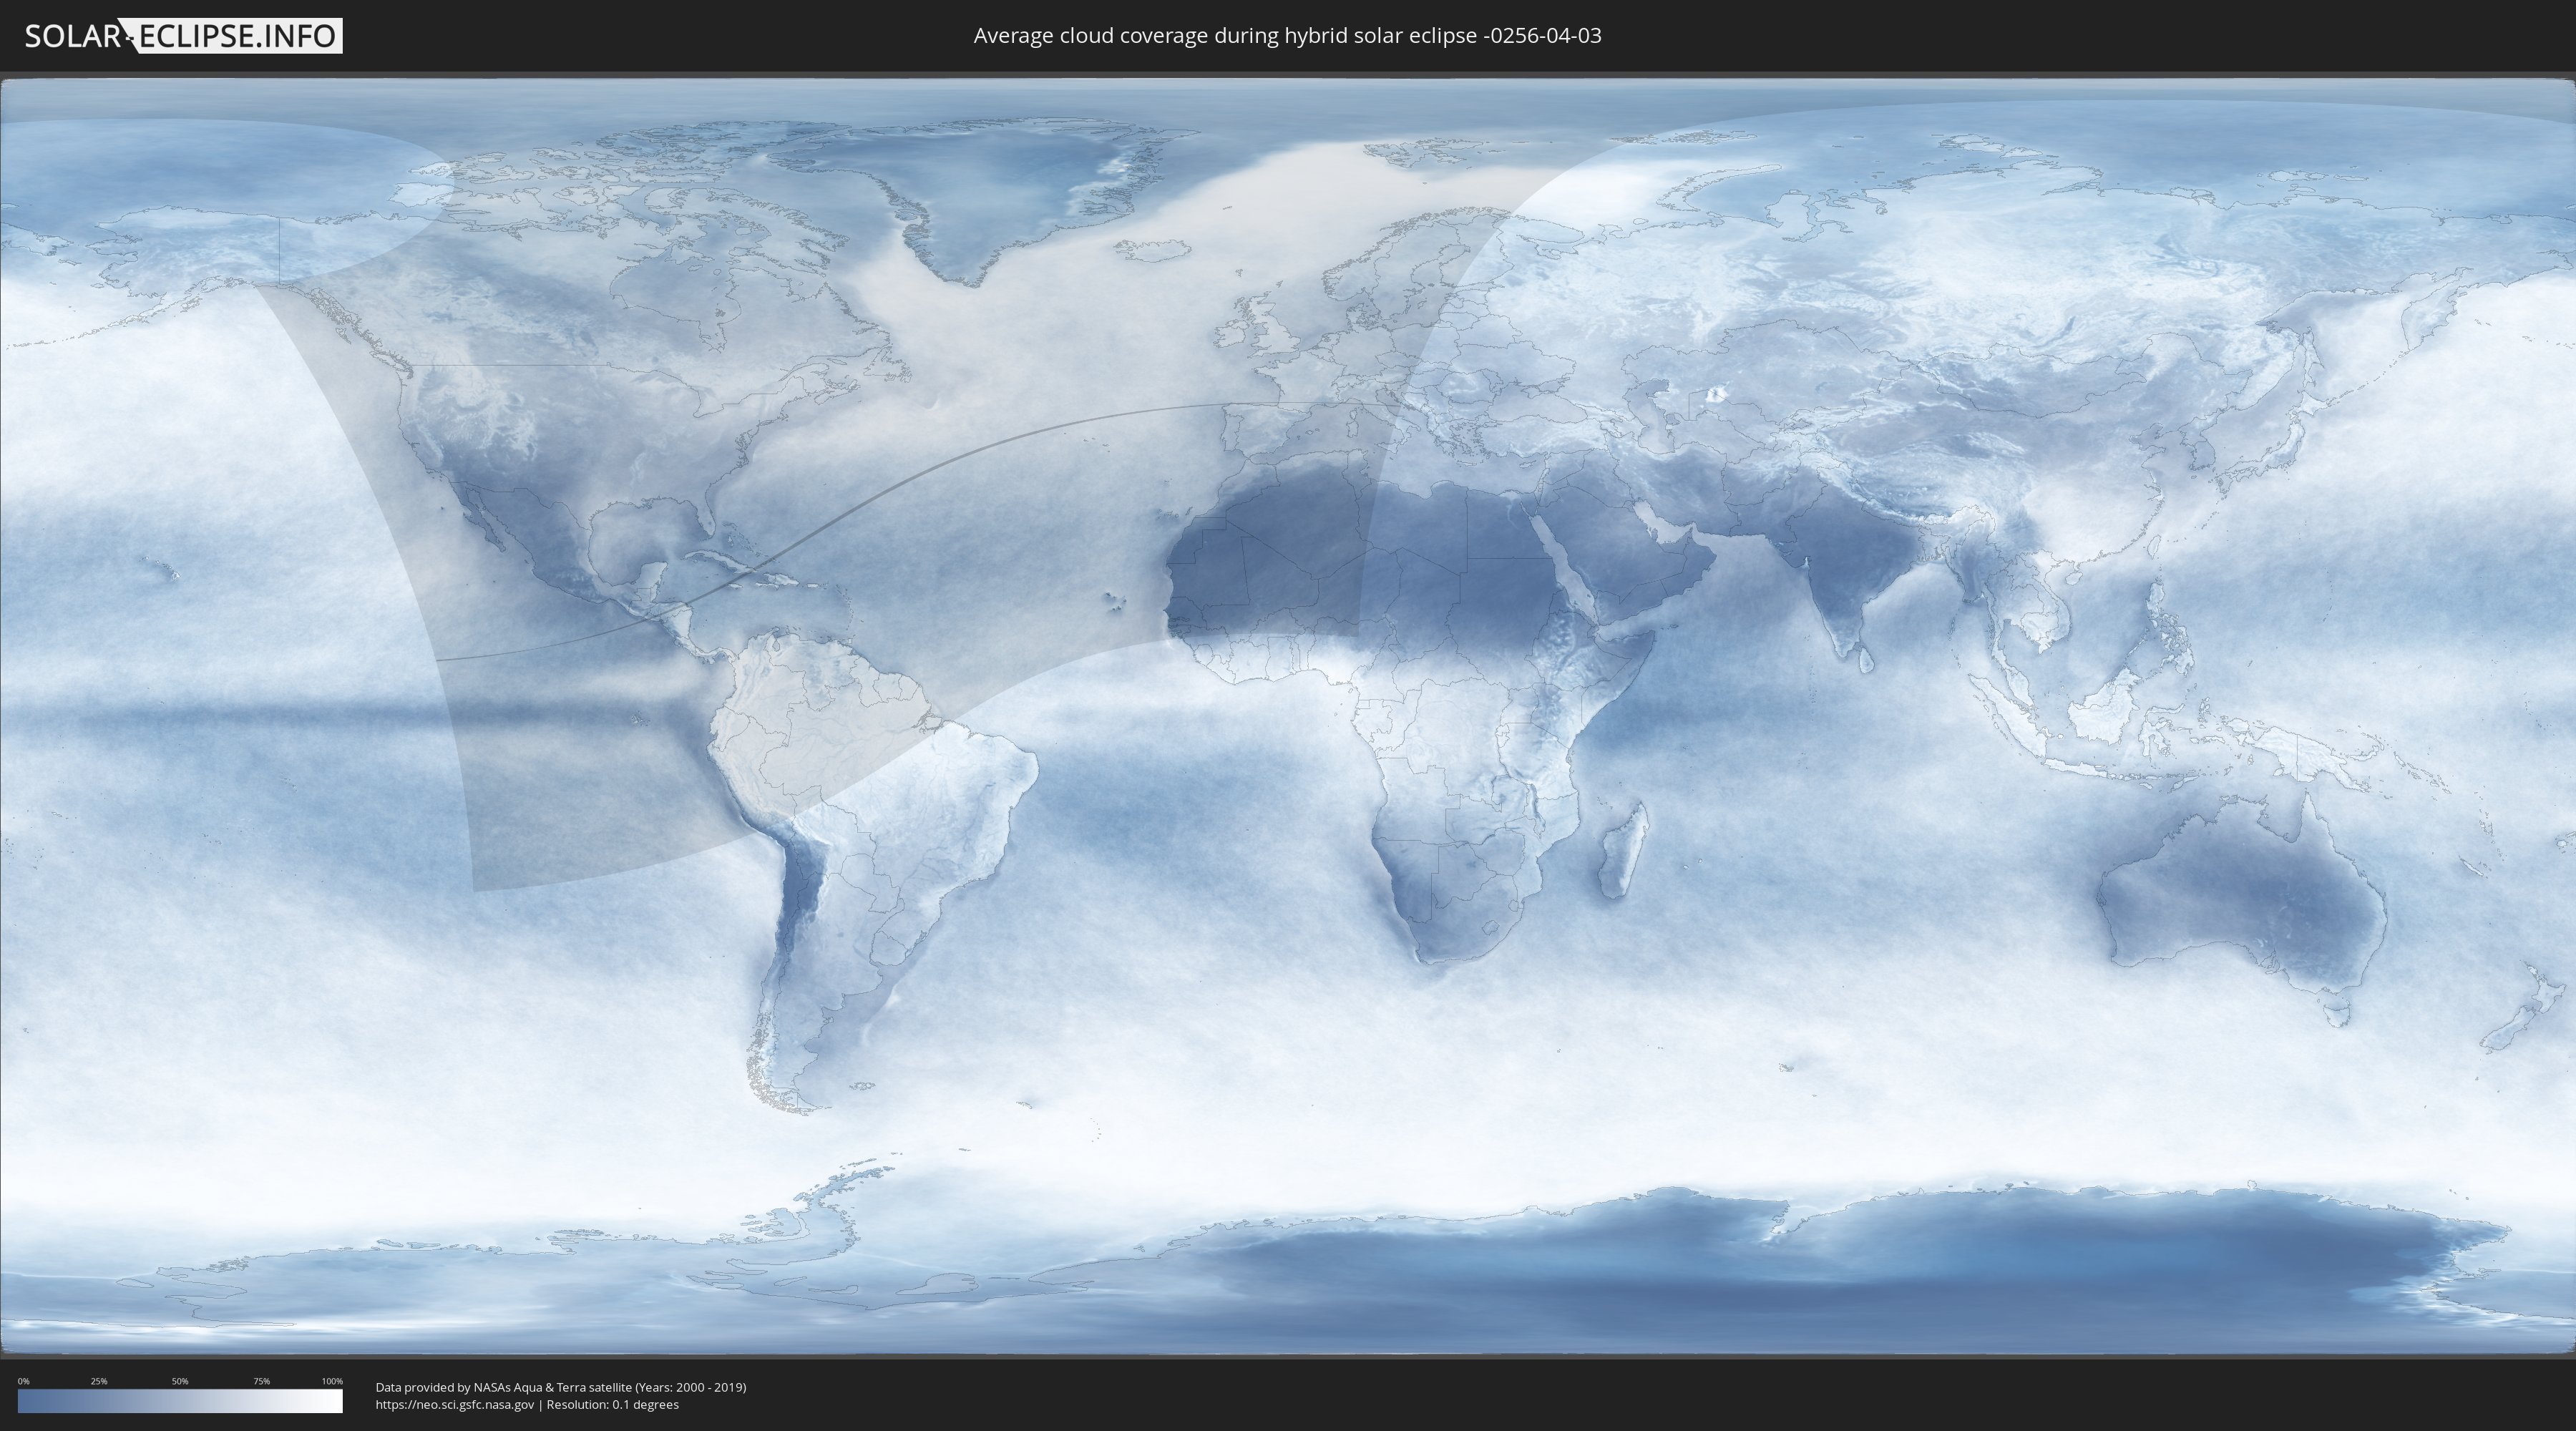This screenshot has height=1431, width=2576.
Task: Click the SOLAR-ECLIPSE.INFO logo
Action: click(183, 36)
